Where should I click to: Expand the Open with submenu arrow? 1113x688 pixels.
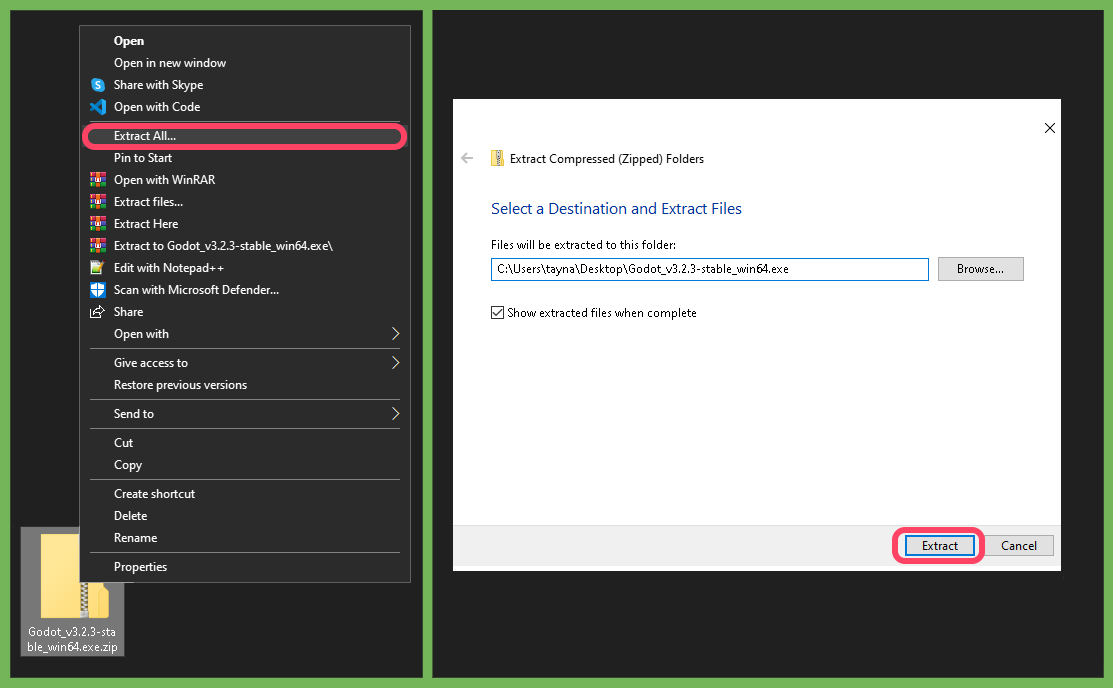tap(395, 334)
